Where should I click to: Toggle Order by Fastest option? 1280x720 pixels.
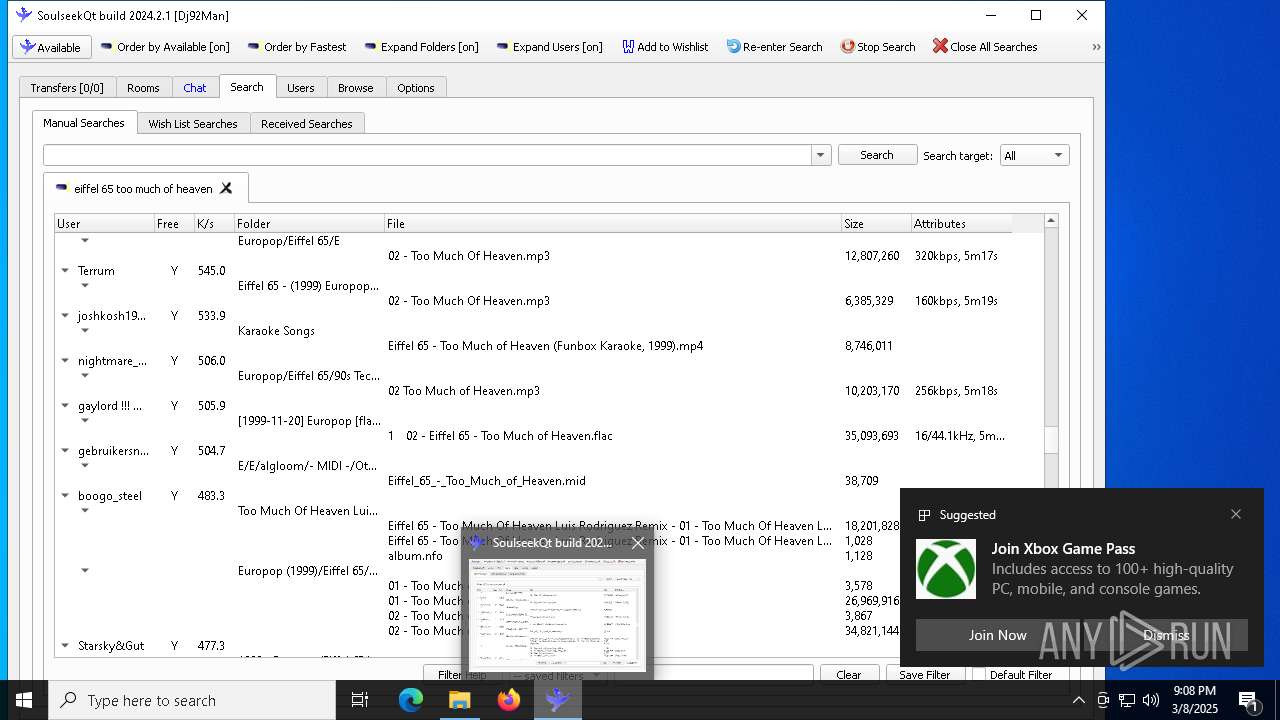297,47
